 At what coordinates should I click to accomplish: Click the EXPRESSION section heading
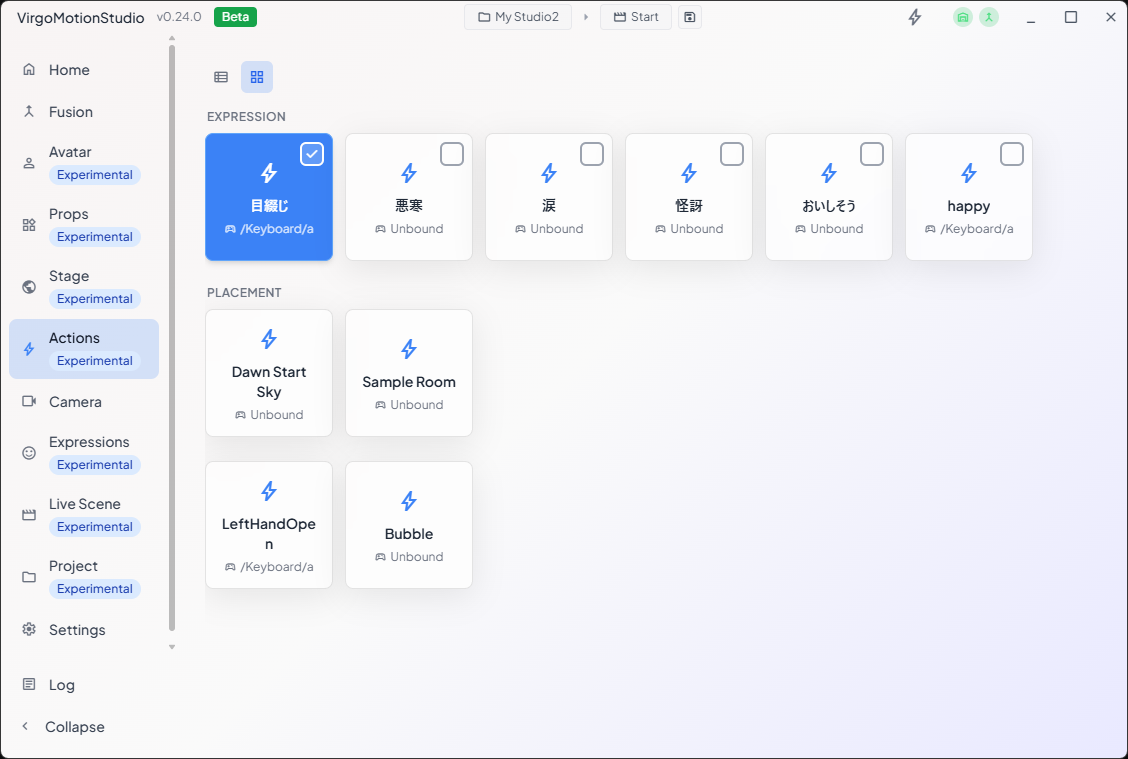tap(246, 117)
